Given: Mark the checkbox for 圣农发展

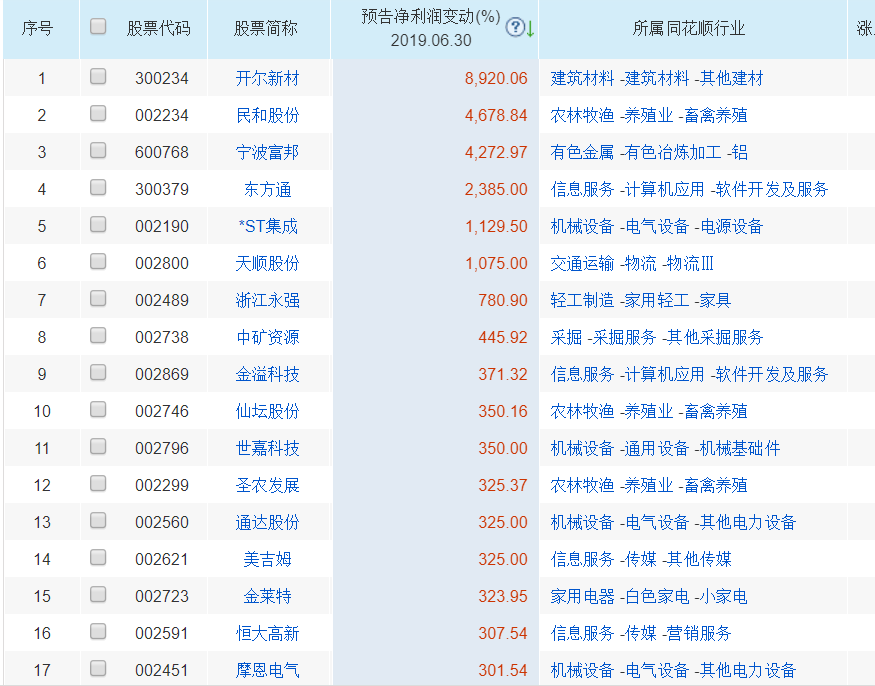Looking at the screenshot, I should coord(98,483).
